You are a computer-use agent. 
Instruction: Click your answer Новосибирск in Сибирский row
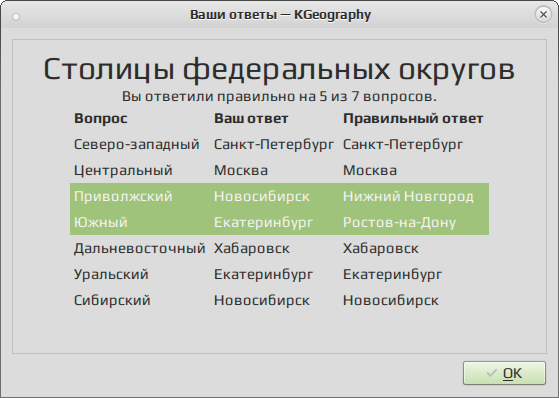point(262,301)
